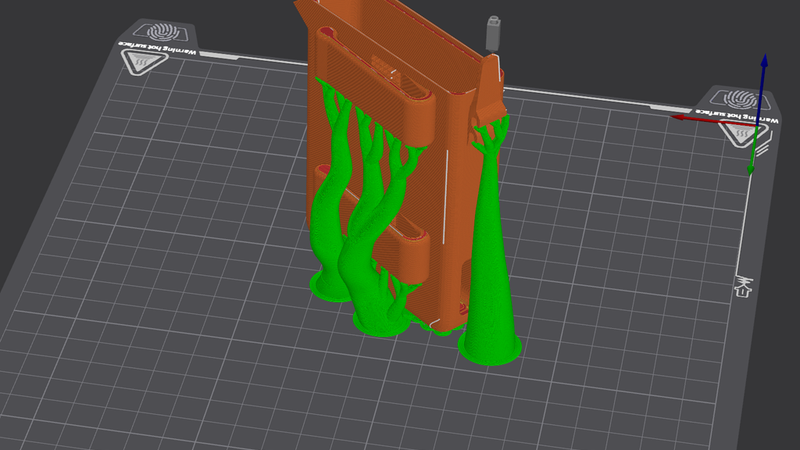
Task: Select the gray nozzle marker above the model
Action: point(493,33)
